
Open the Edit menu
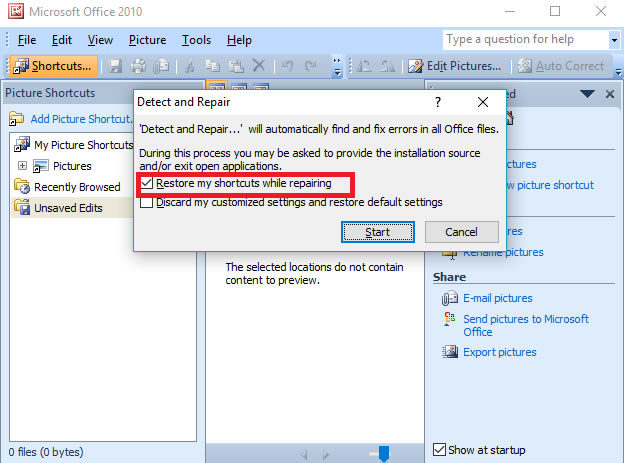tap(62, 40)
